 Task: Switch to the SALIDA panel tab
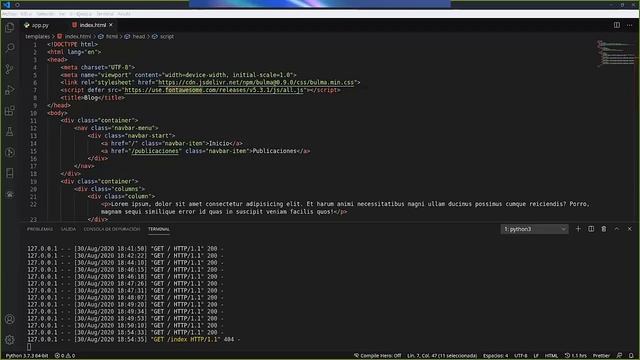(68, 229)
